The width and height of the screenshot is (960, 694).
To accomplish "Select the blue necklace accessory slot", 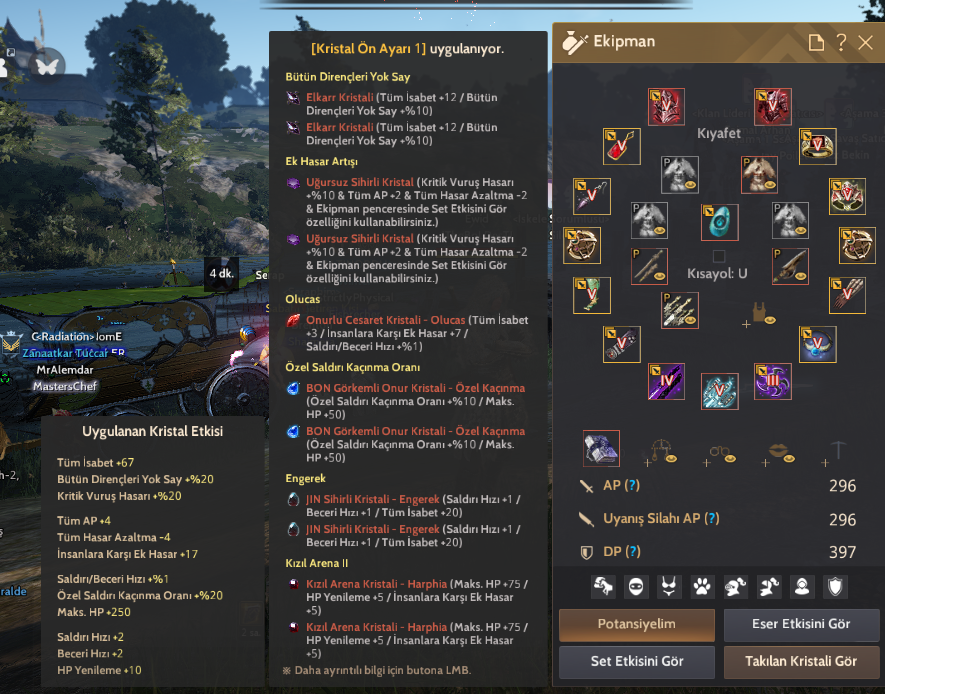I will (817, 345).
